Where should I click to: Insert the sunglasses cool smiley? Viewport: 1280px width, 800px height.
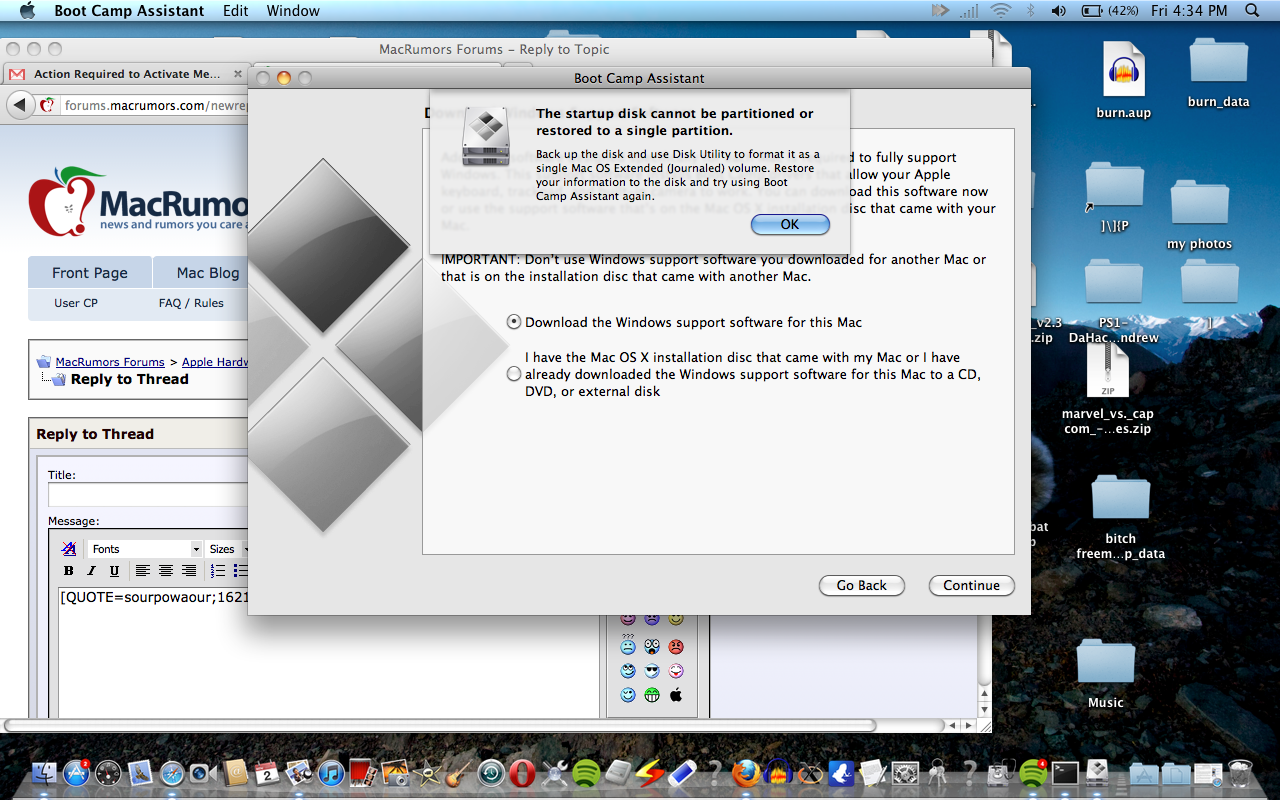[652, 671]
